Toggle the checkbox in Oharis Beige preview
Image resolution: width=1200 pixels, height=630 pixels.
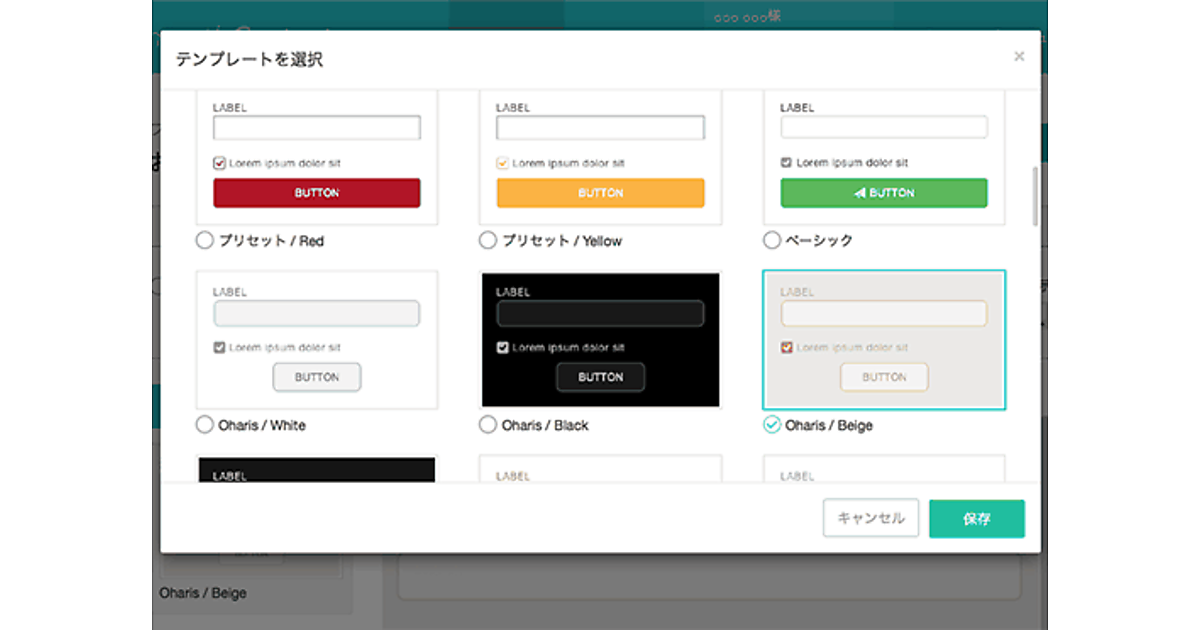point(786,348)
